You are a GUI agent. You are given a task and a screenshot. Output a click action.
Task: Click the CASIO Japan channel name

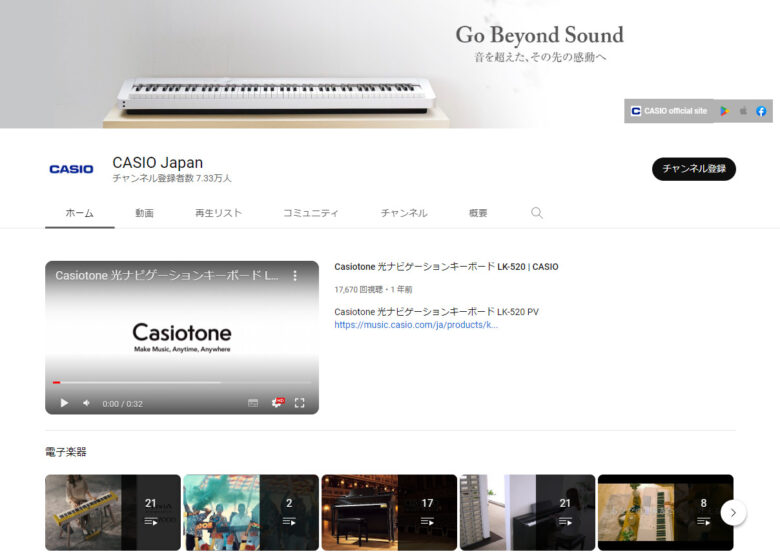coord(158,163)
